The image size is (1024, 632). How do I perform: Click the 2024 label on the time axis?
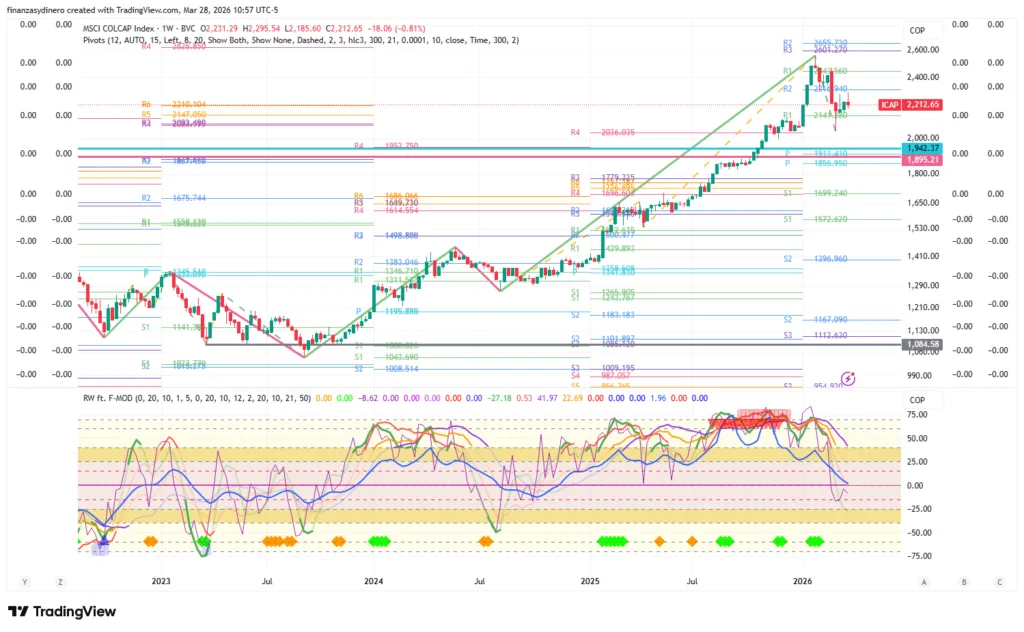[x=373, y=579]
